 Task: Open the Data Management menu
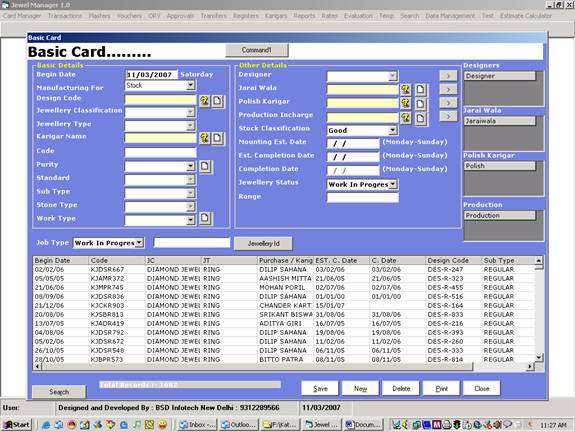pyautogui.click(x=450, y=16)
